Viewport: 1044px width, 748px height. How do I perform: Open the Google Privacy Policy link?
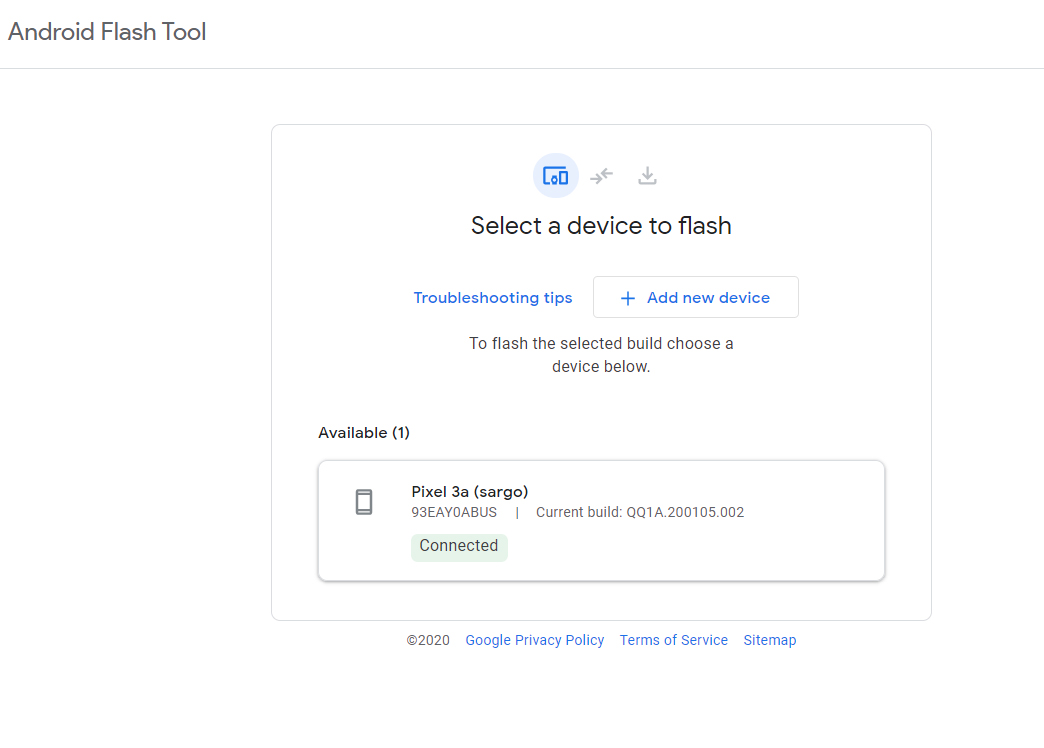coord(534,640)
